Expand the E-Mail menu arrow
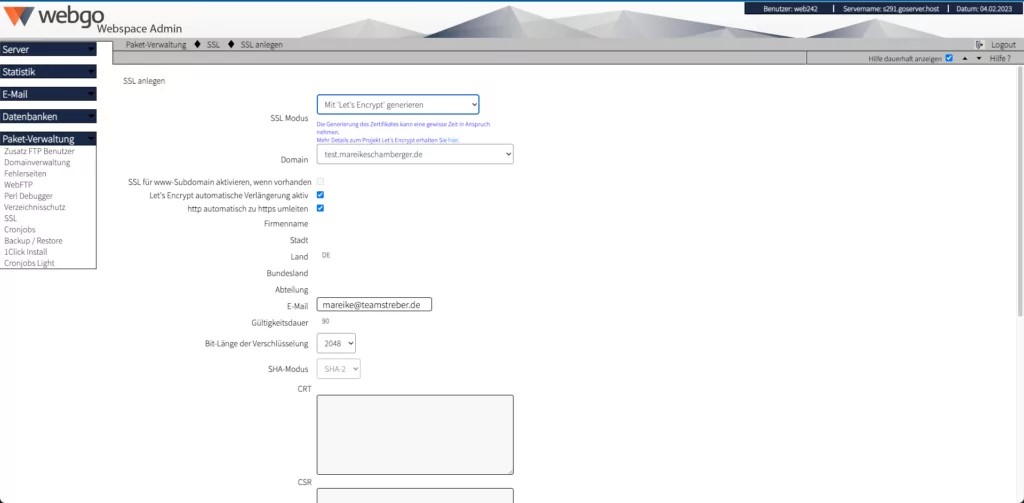 (90, 94)
